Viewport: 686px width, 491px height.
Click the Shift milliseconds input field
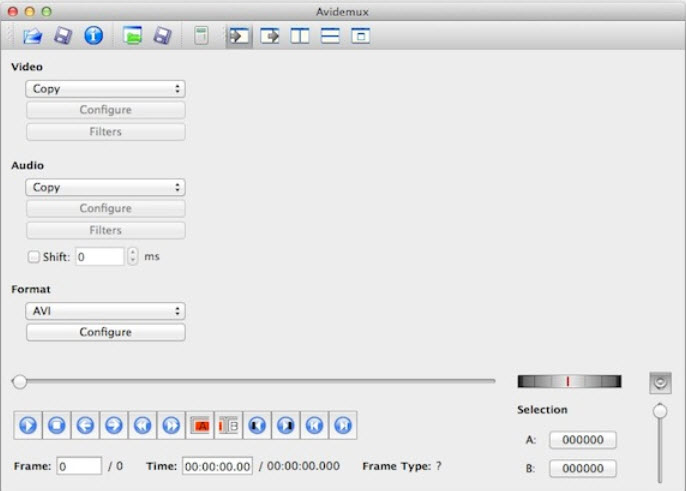tap(100, 257)
